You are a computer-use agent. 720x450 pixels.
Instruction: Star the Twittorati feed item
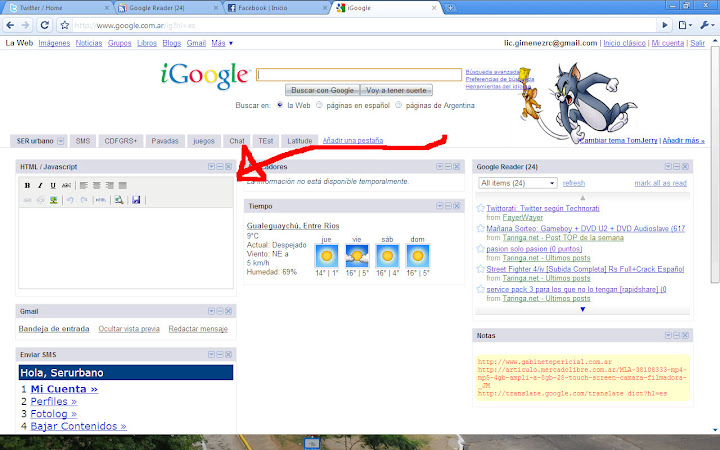pyautogui.click(x=480, y=208)
